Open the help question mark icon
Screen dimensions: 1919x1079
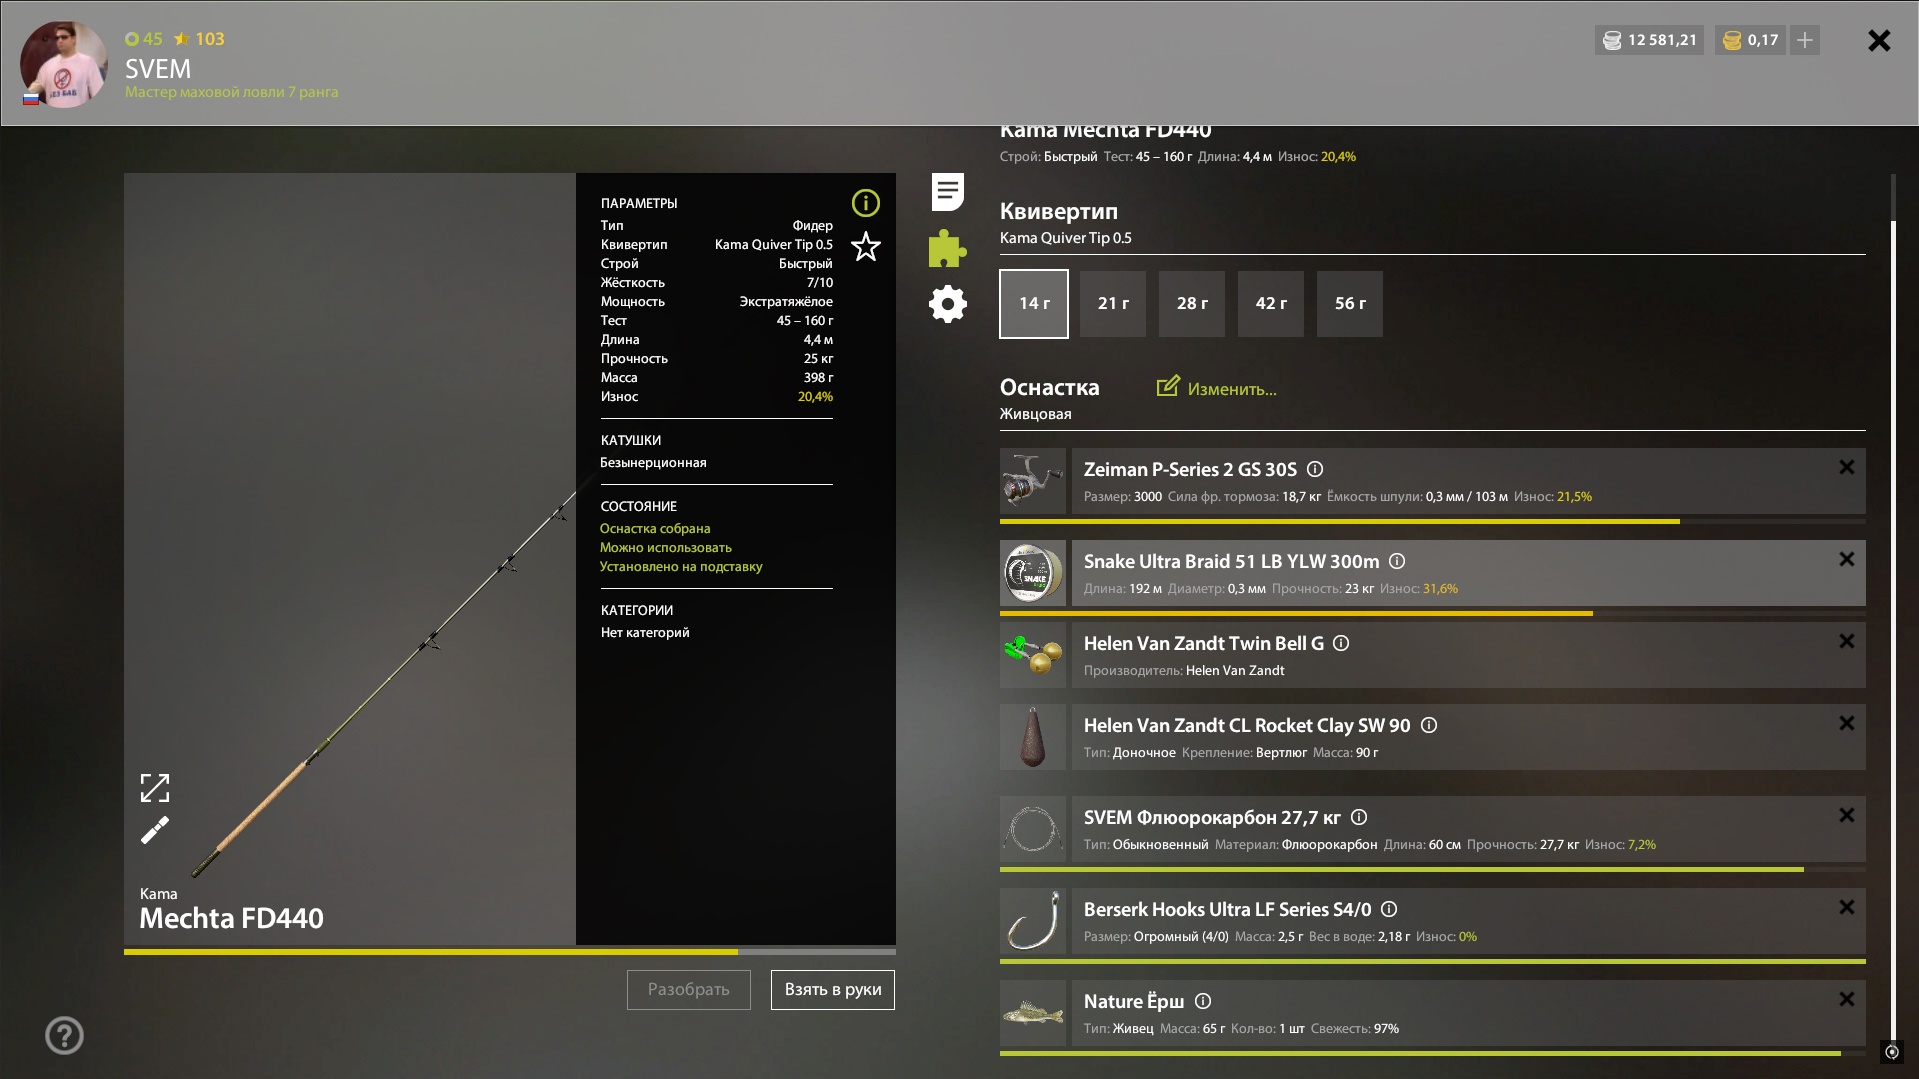click(64, 1035)
